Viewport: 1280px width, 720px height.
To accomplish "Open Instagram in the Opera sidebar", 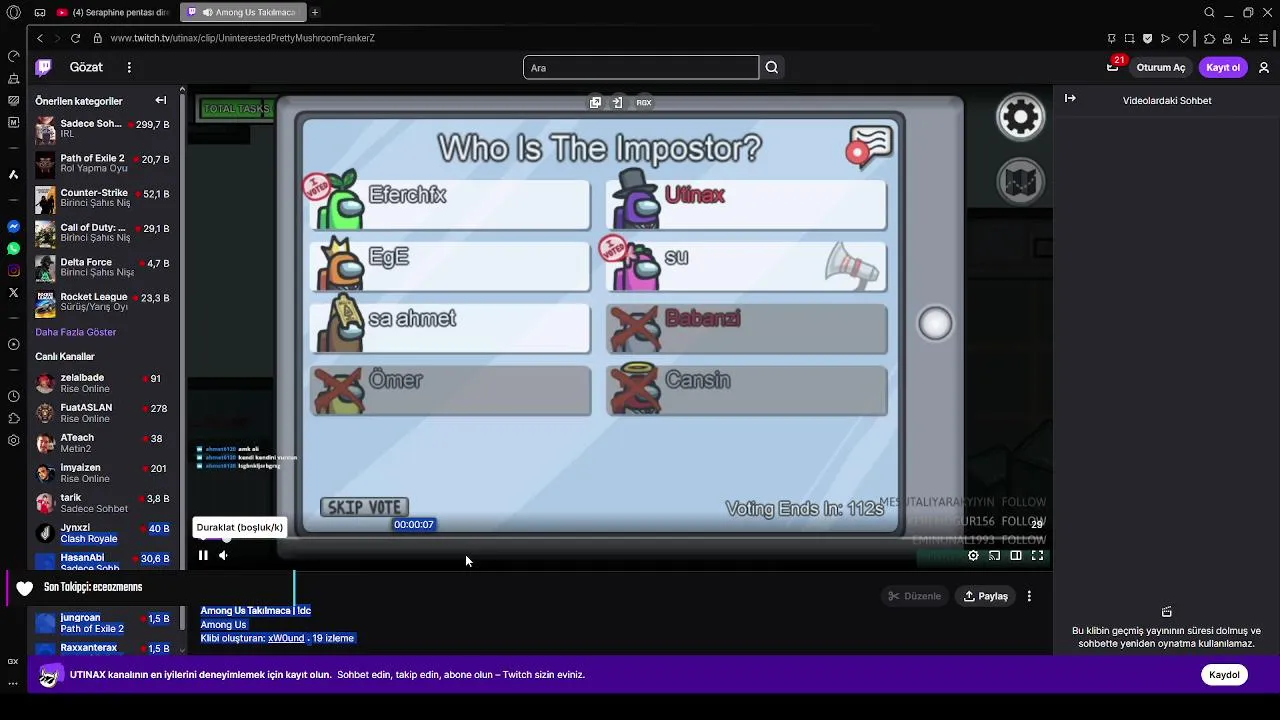I will [x=13, y=270].
